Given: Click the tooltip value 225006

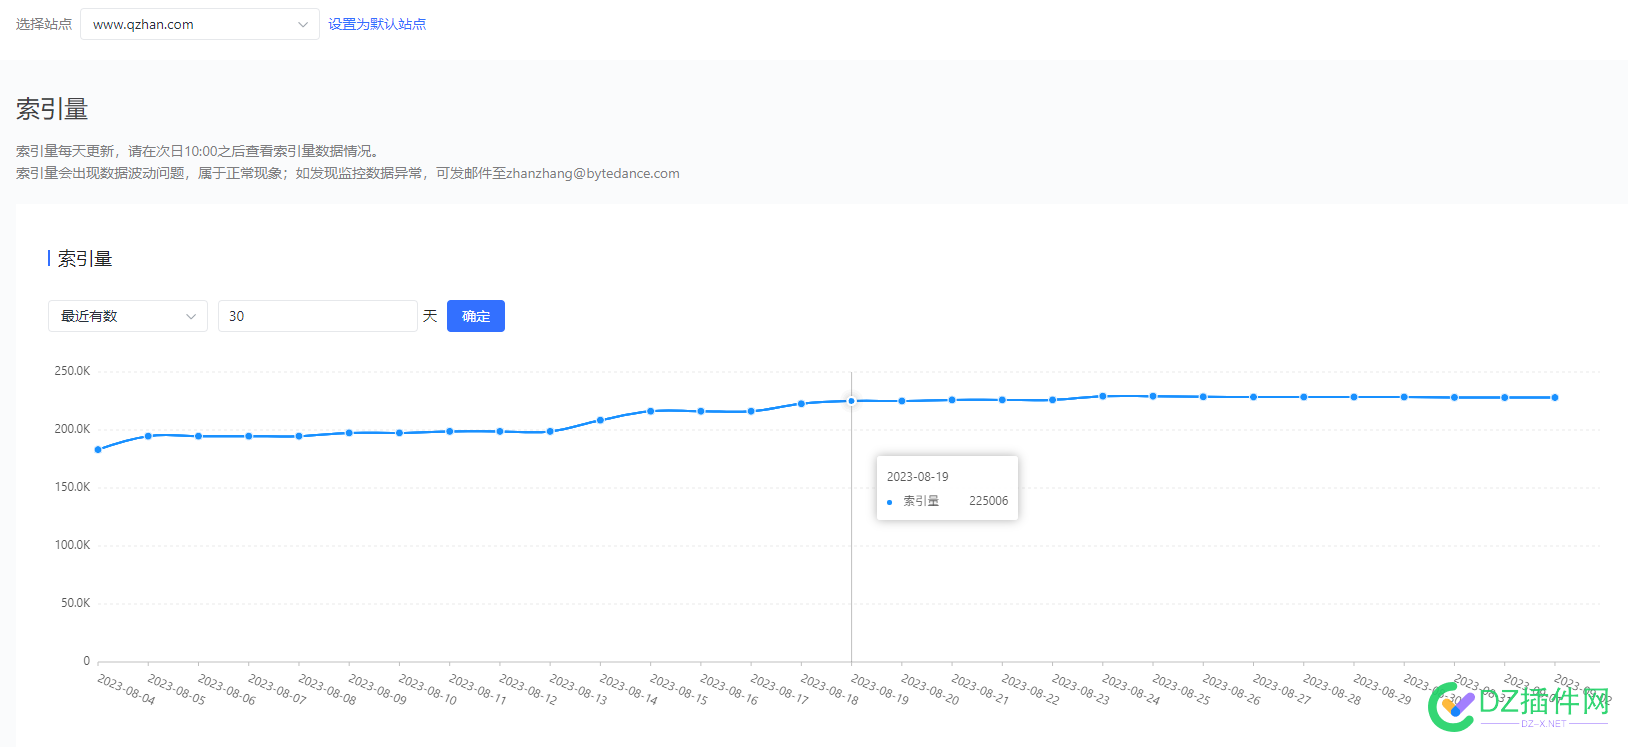Looking at the screenshot, I should click(988, 501).
